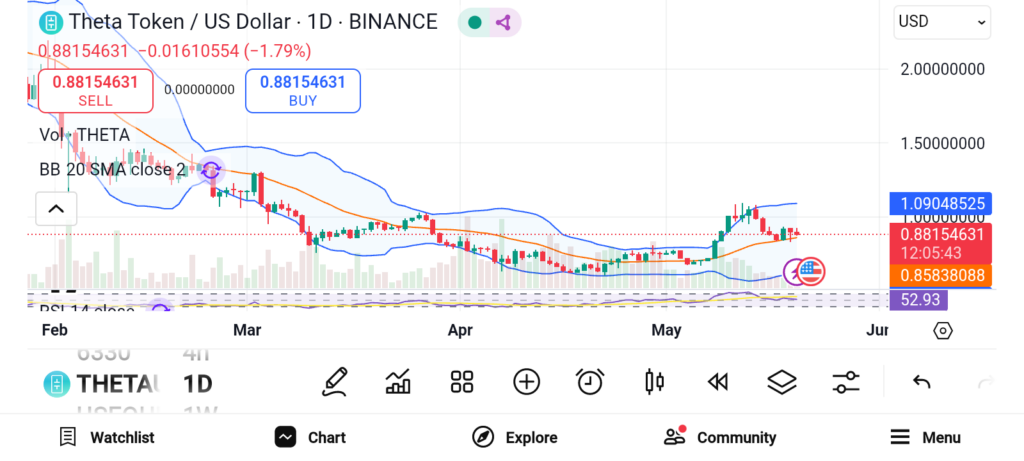Open the USD currency dropdown

(942, 21)
